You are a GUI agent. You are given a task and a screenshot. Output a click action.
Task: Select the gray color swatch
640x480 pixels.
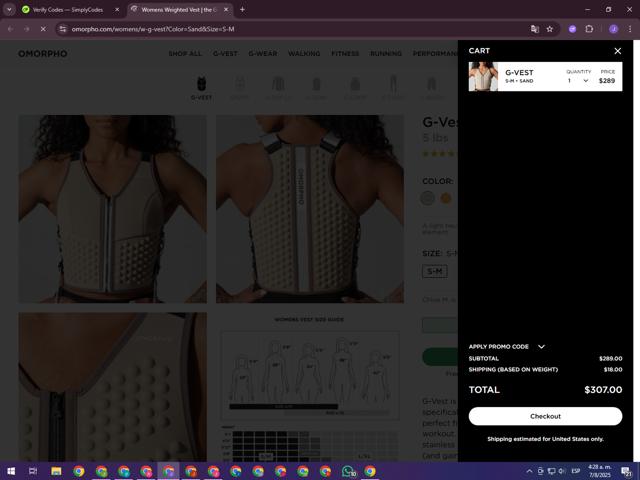427,198
